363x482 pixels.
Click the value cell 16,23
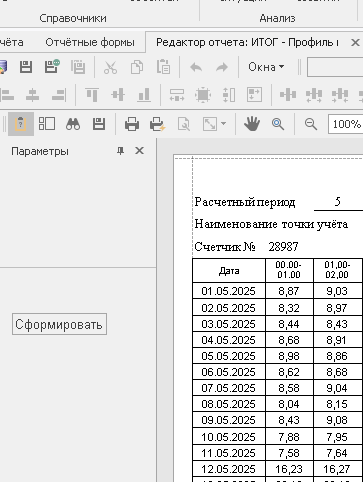coord(289,469)
